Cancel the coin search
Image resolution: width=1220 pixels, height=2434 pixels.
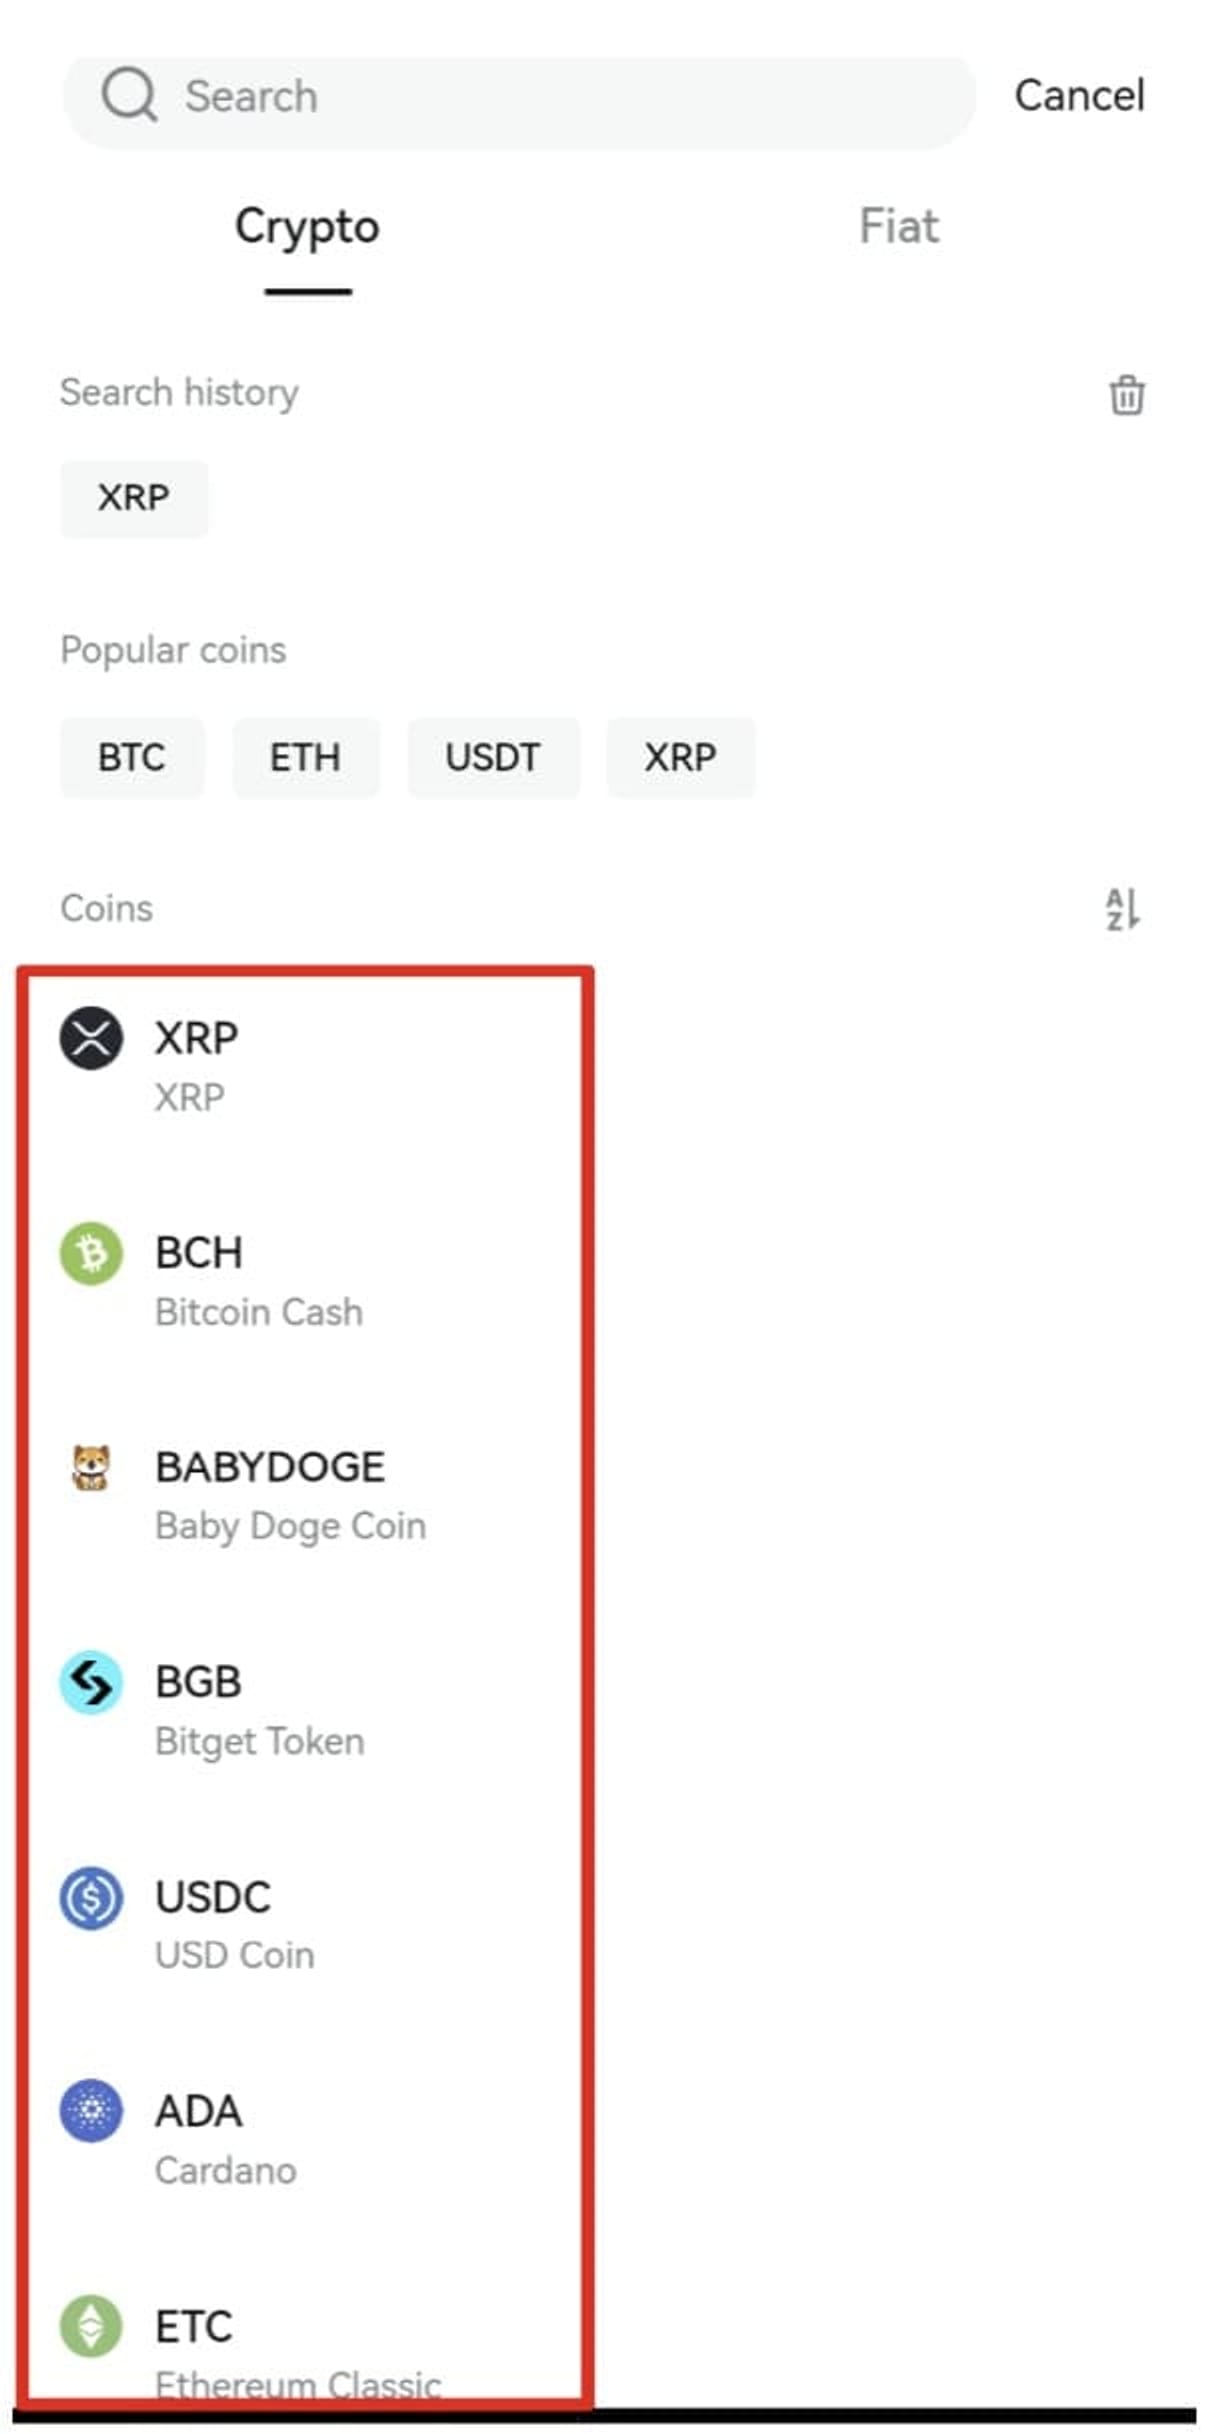[x=1079, y=96]
